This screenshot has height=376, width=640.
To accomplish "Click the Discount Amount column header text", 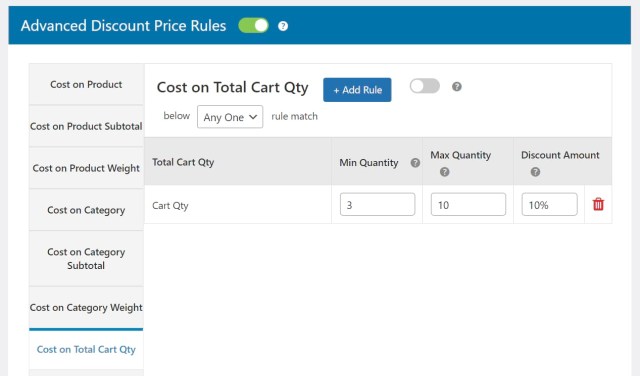I will 560,155.
